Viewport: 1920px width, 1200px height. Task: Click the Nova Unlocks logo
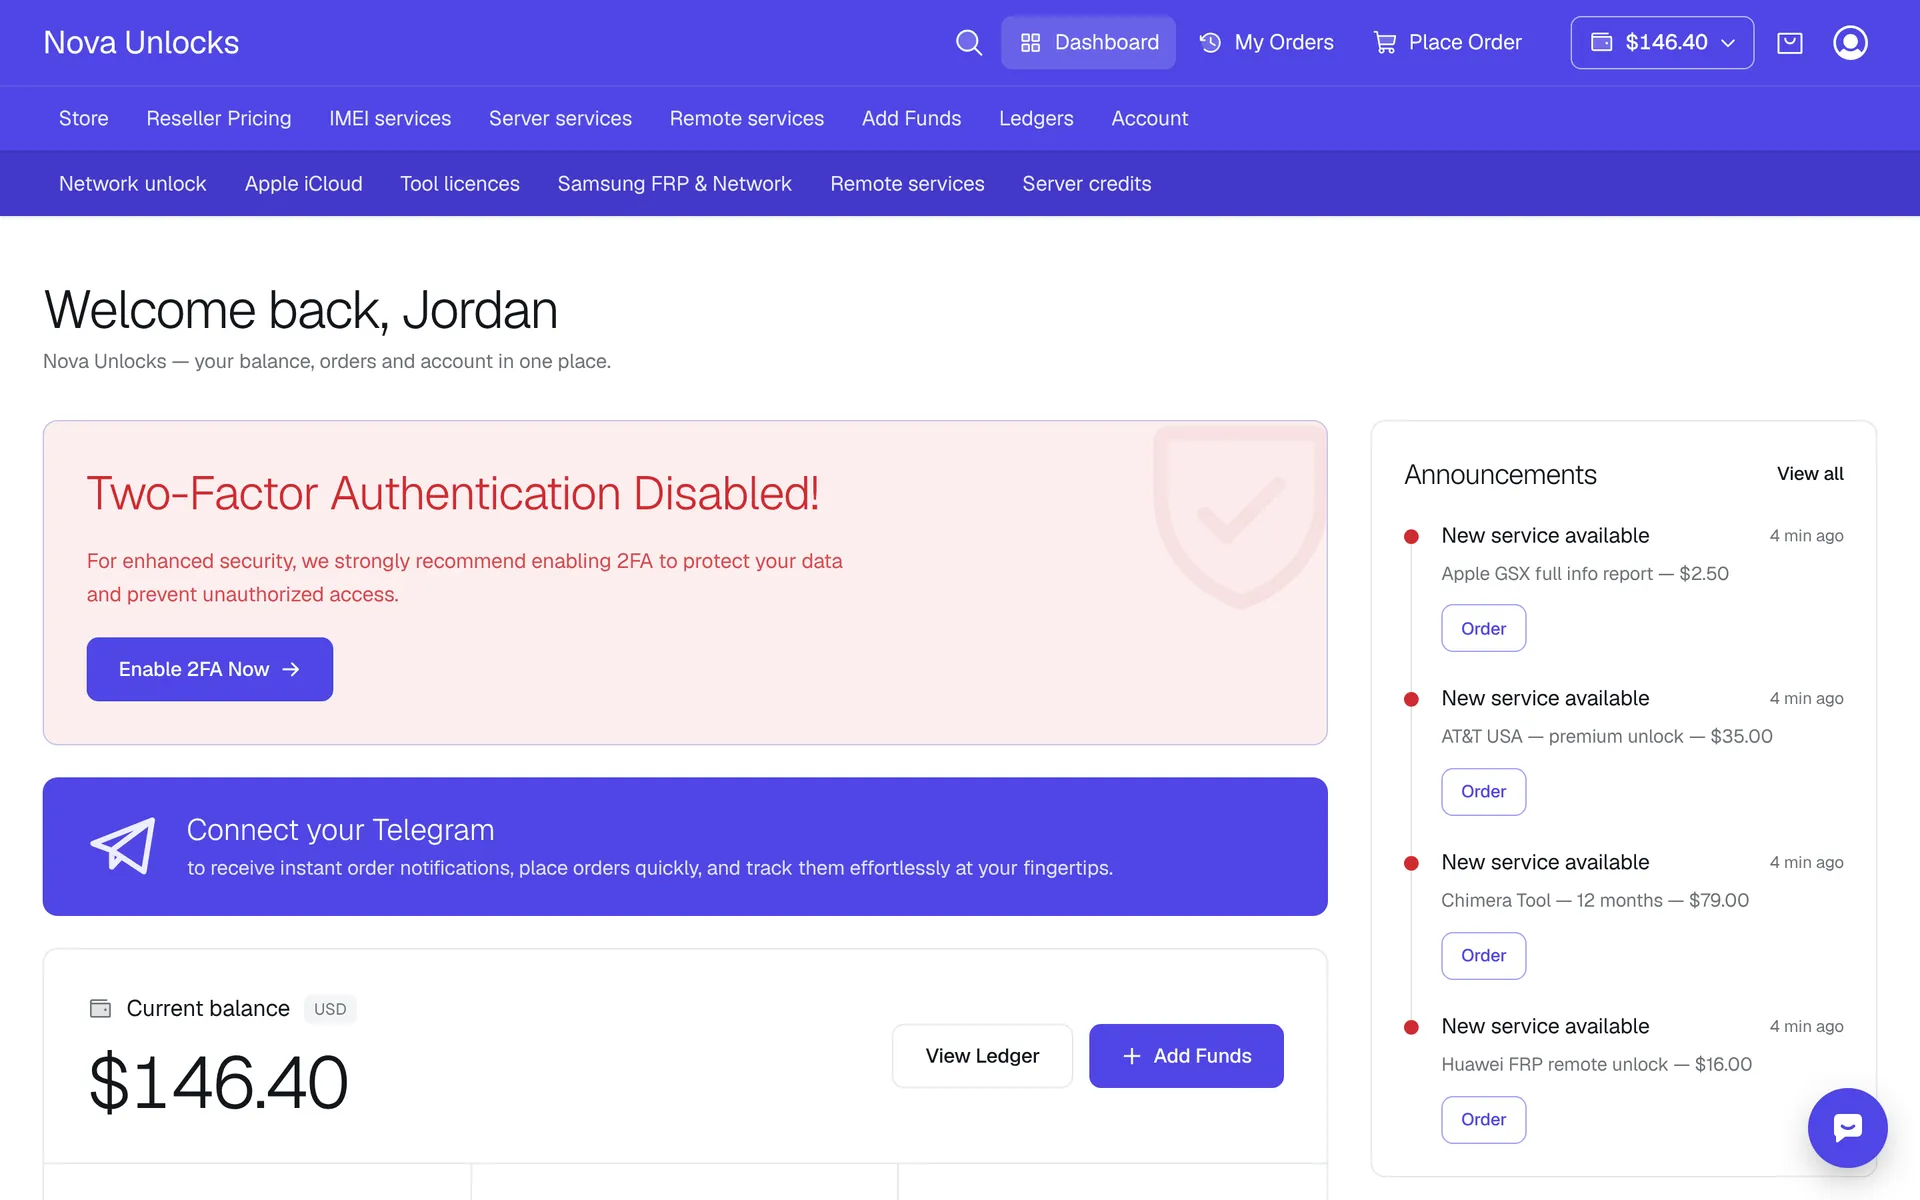tap(141, 42)
